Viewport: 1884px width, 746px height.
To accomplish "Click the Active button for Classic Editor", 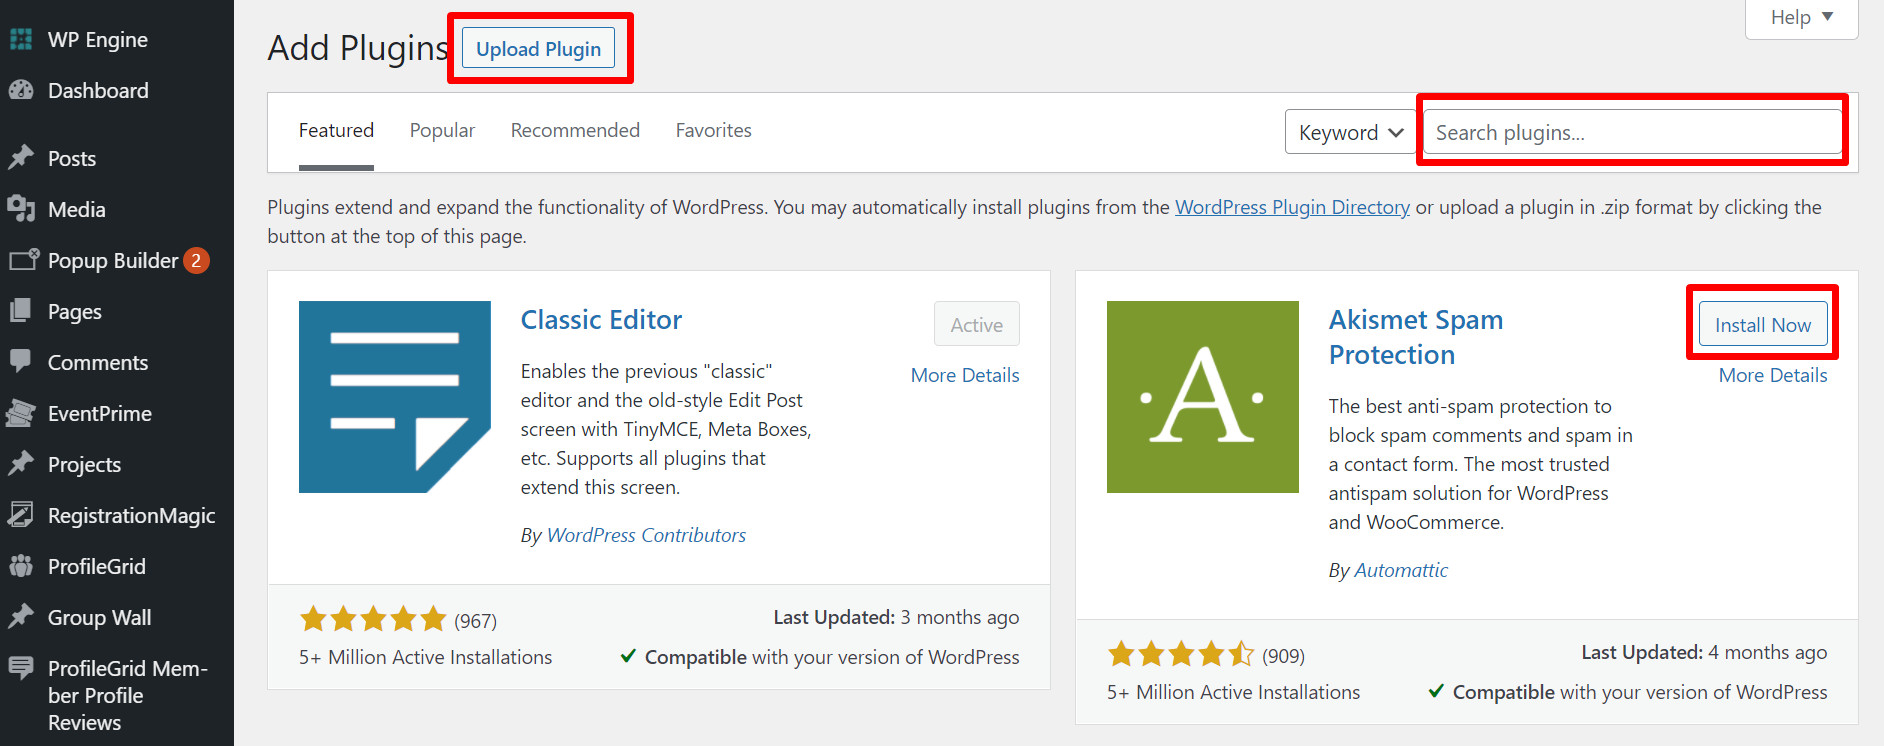I will 977,325.
